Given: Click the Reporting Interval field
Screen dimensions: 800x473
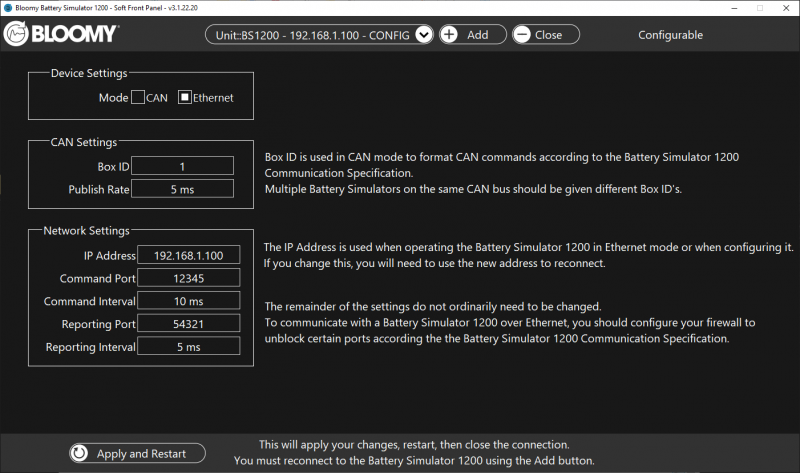Looking at the screenshot, I should click(188, 346).
